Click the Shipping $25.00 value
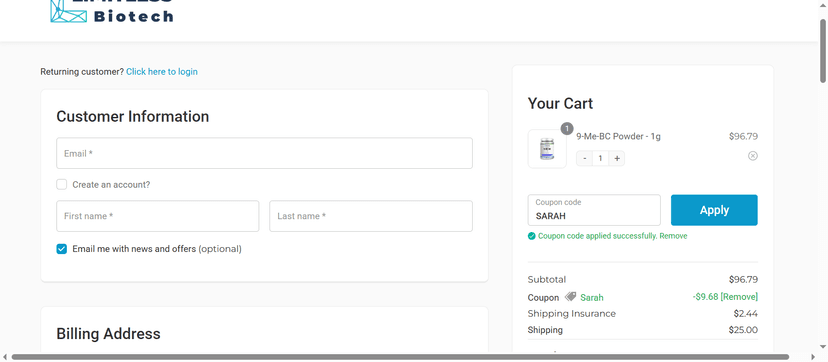 (743, 330)
